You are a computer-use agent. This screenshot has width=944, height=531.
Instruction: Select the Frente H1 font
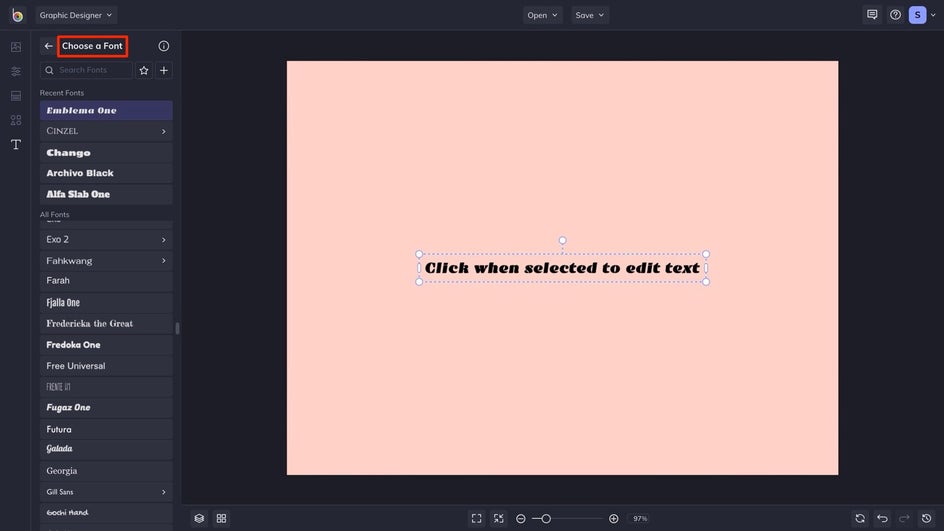106,387
